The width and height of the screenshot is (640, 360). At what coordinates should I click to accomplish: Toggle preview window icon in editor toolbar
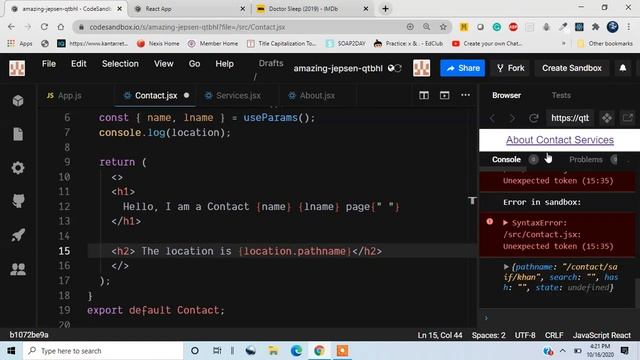tap(444, 96)
